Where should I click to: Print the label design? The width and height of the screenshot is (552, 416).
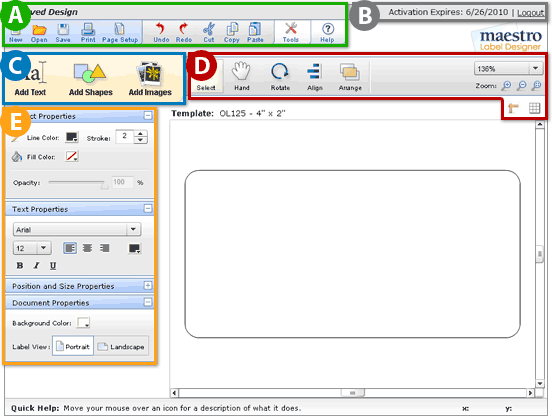pyautogui.click(x=88, y=33)
